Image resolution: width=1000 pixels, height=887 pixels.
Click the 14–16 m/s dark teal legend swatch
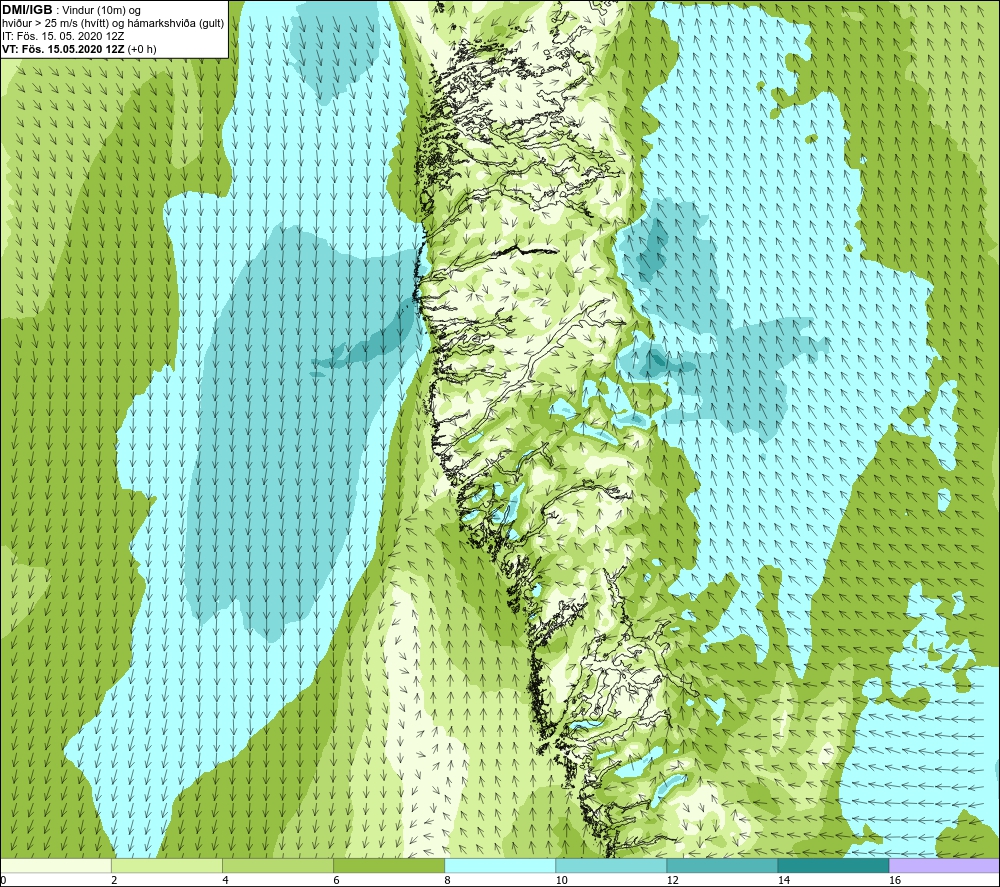833,866
